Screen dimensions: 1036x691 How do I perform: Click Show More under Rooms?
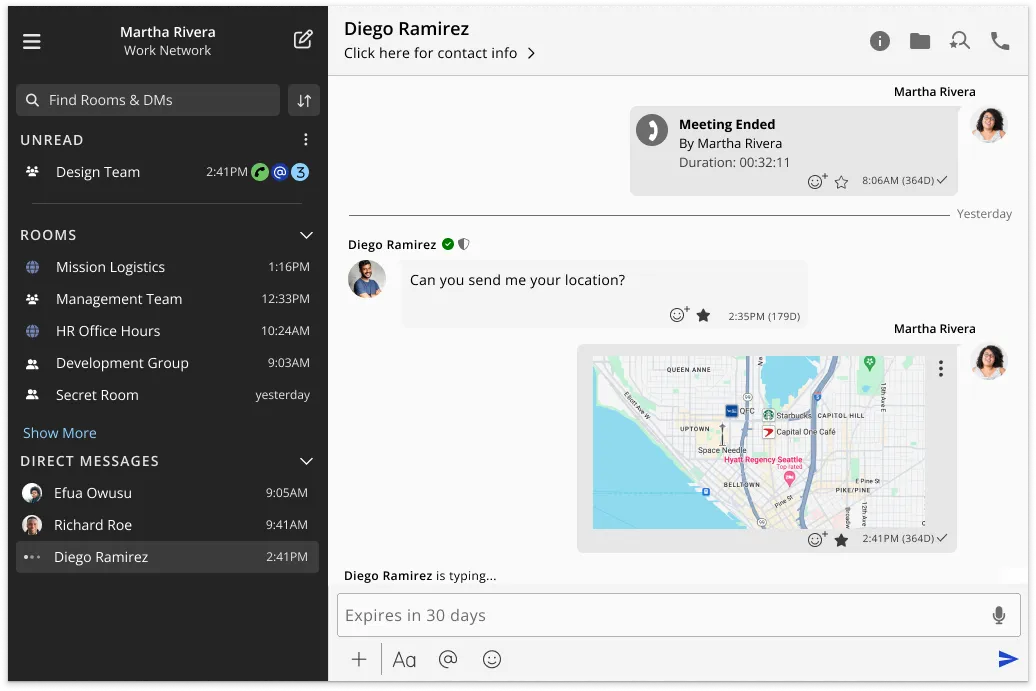coord(60,433)
